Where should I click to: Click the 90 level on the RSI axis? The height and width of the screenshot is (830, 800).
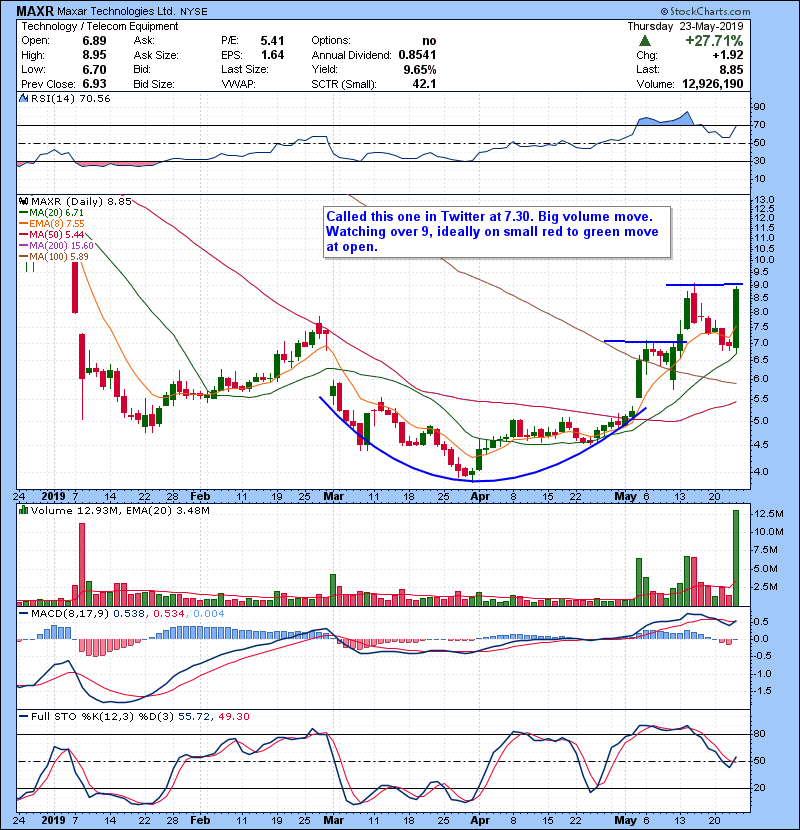point(759,107)
